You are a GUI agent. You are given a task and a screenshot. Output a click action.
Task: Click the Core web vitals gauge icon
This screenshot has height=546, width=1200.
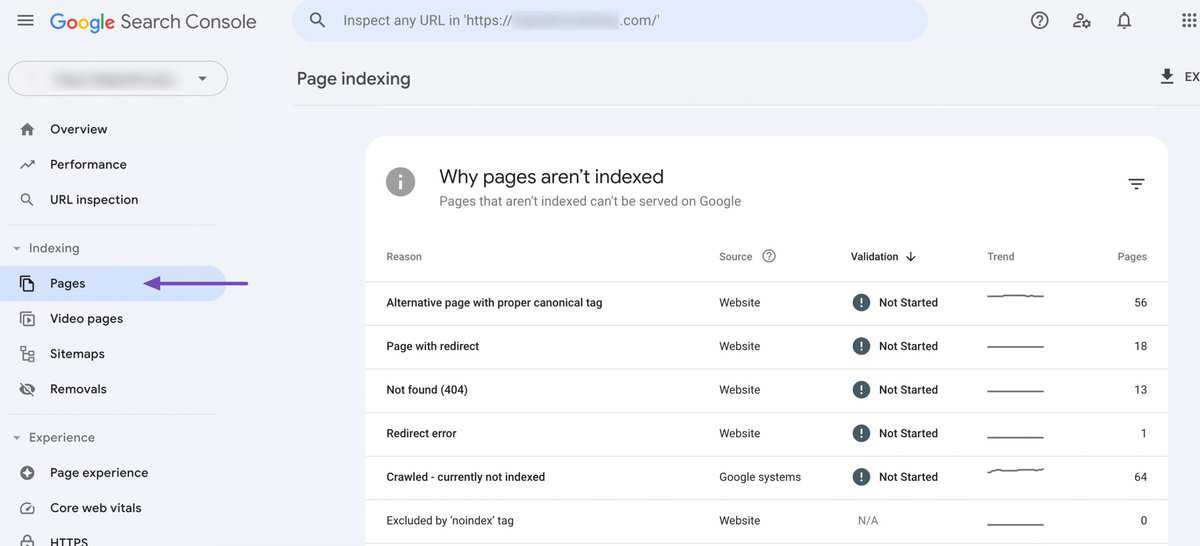pos(27,508)
